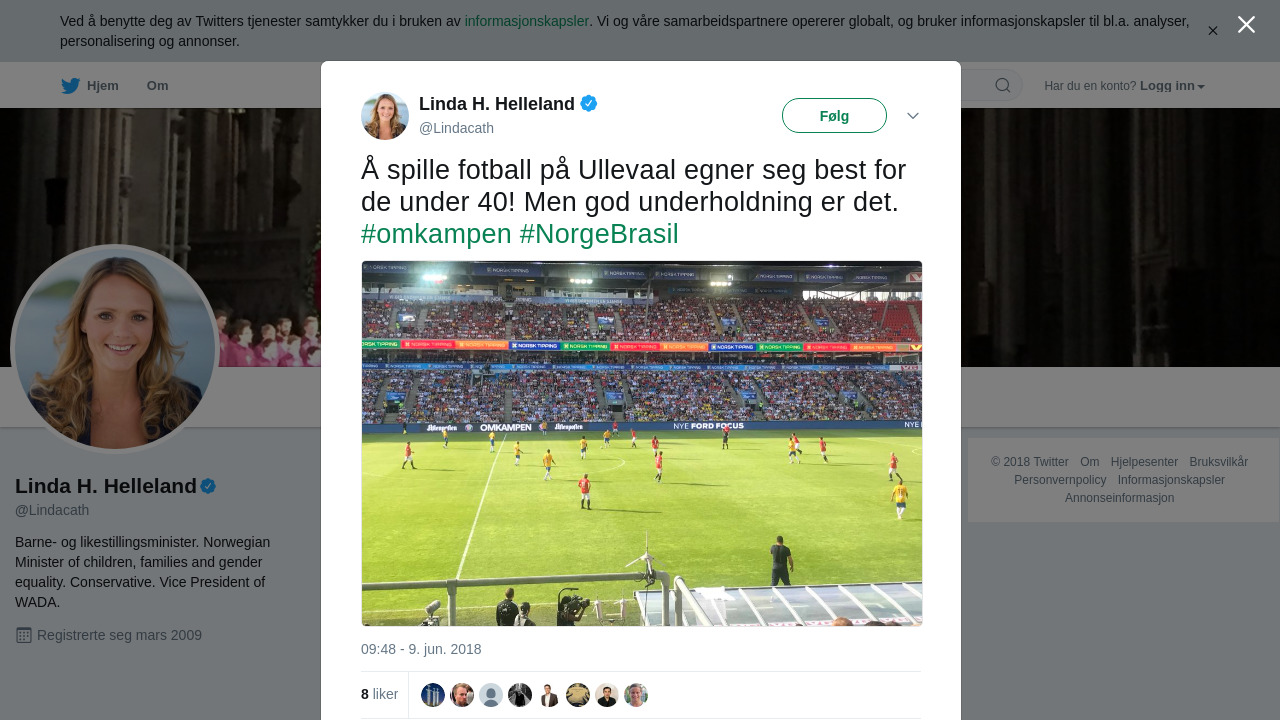
Task: Dismiss the cookie notice small X
Action: (1213, 31)
